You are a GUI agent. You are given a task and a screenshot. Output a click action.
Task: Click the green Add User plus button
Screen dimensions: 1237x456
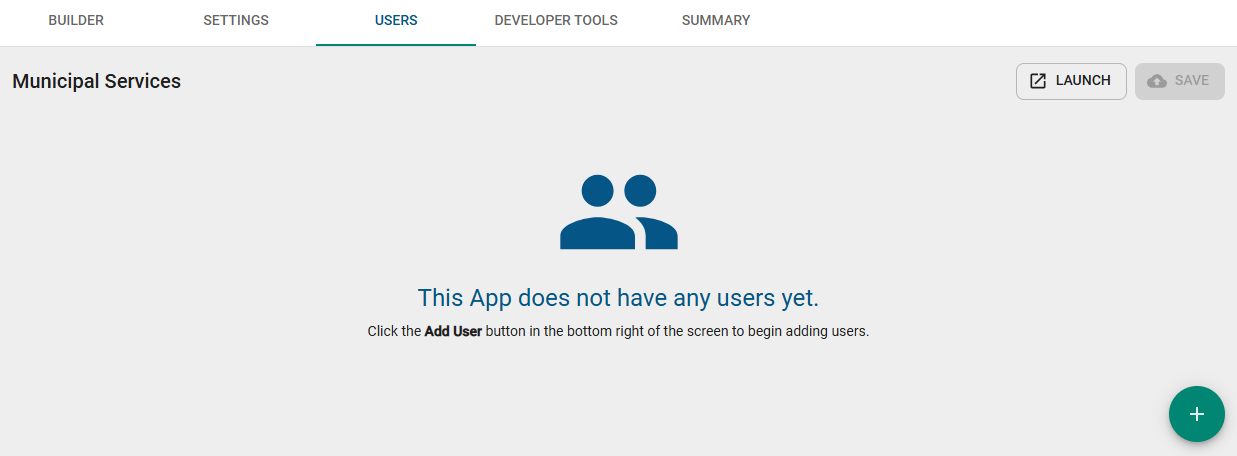tap(1197, 414)
